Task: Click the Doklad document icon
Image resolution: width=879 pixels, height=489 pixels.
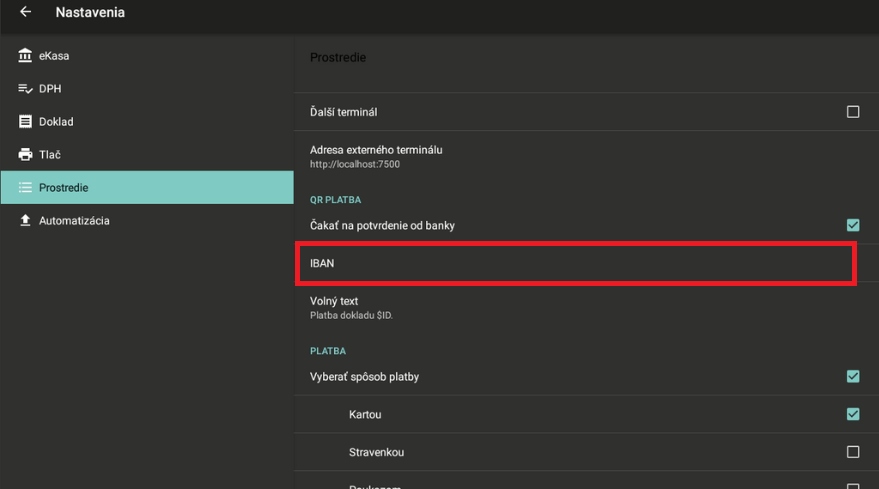Action: (25, 122)
